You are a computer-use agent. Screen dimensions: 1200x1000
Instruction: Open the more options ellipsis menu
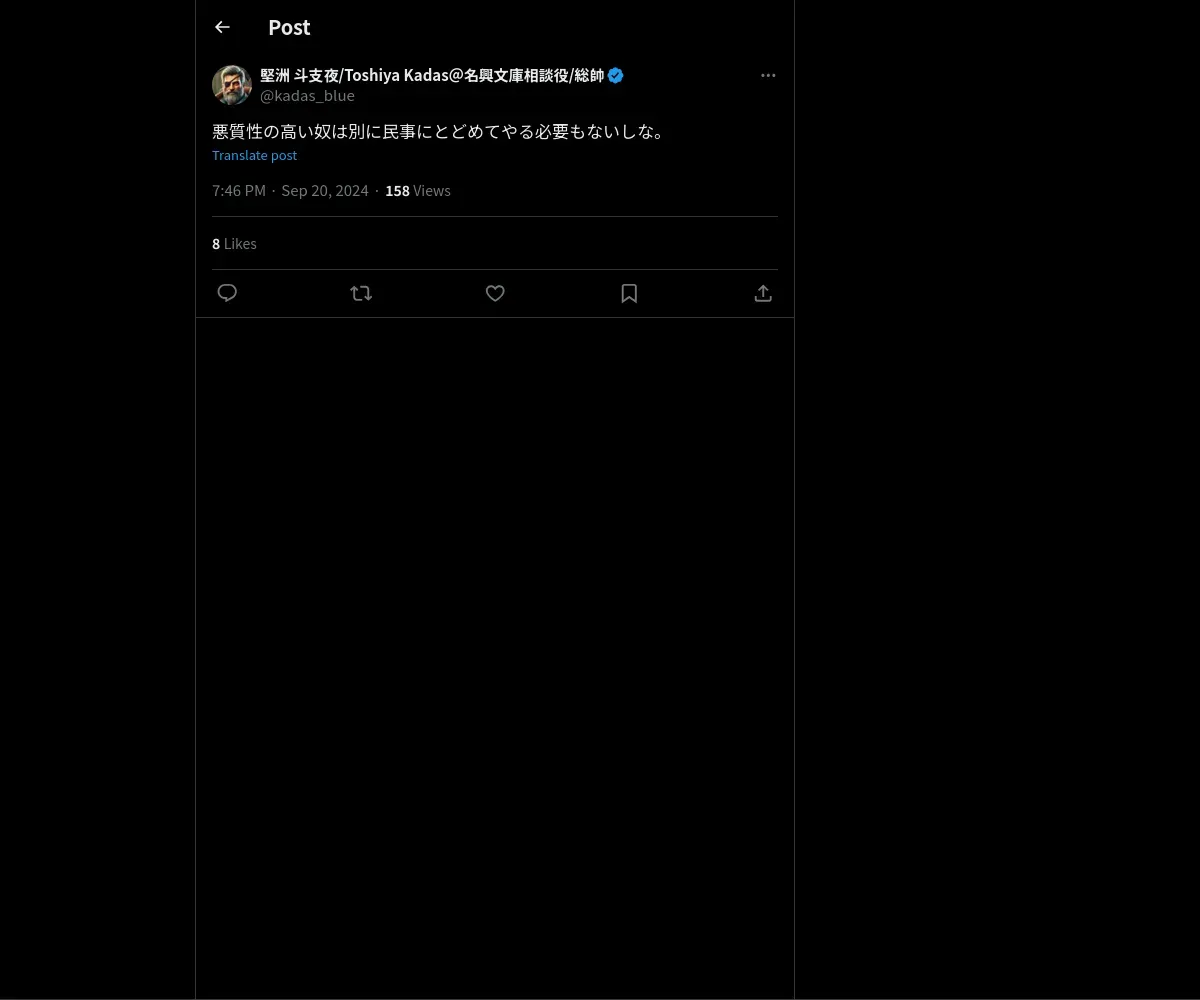pos(768,75)
